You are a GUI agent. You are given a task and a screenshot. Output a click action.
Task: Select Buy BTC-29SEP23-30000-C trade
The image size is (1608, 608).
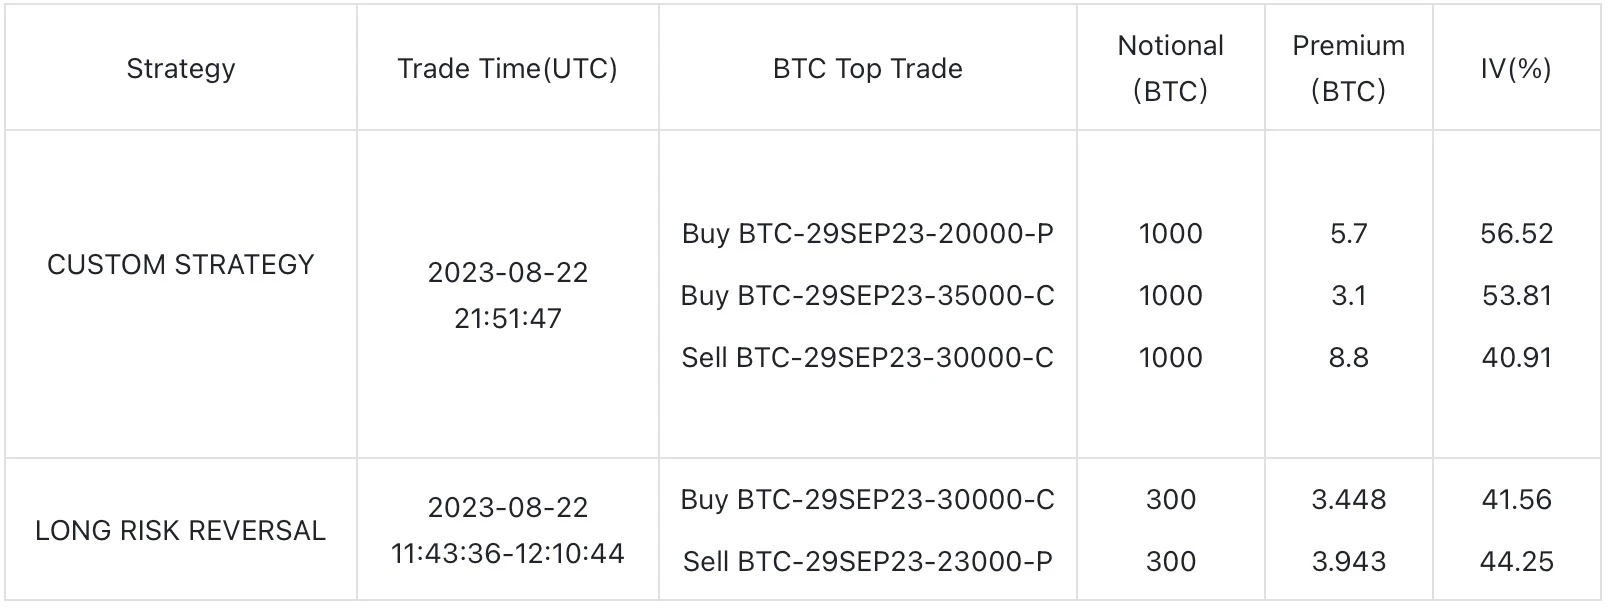coord(868,499)
